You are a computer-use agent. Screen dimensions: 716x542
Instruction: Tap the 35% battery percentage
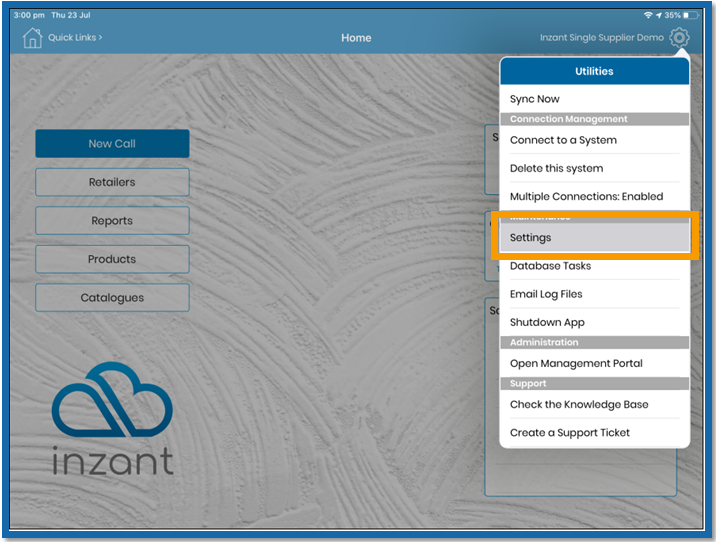tap(672, 15)
